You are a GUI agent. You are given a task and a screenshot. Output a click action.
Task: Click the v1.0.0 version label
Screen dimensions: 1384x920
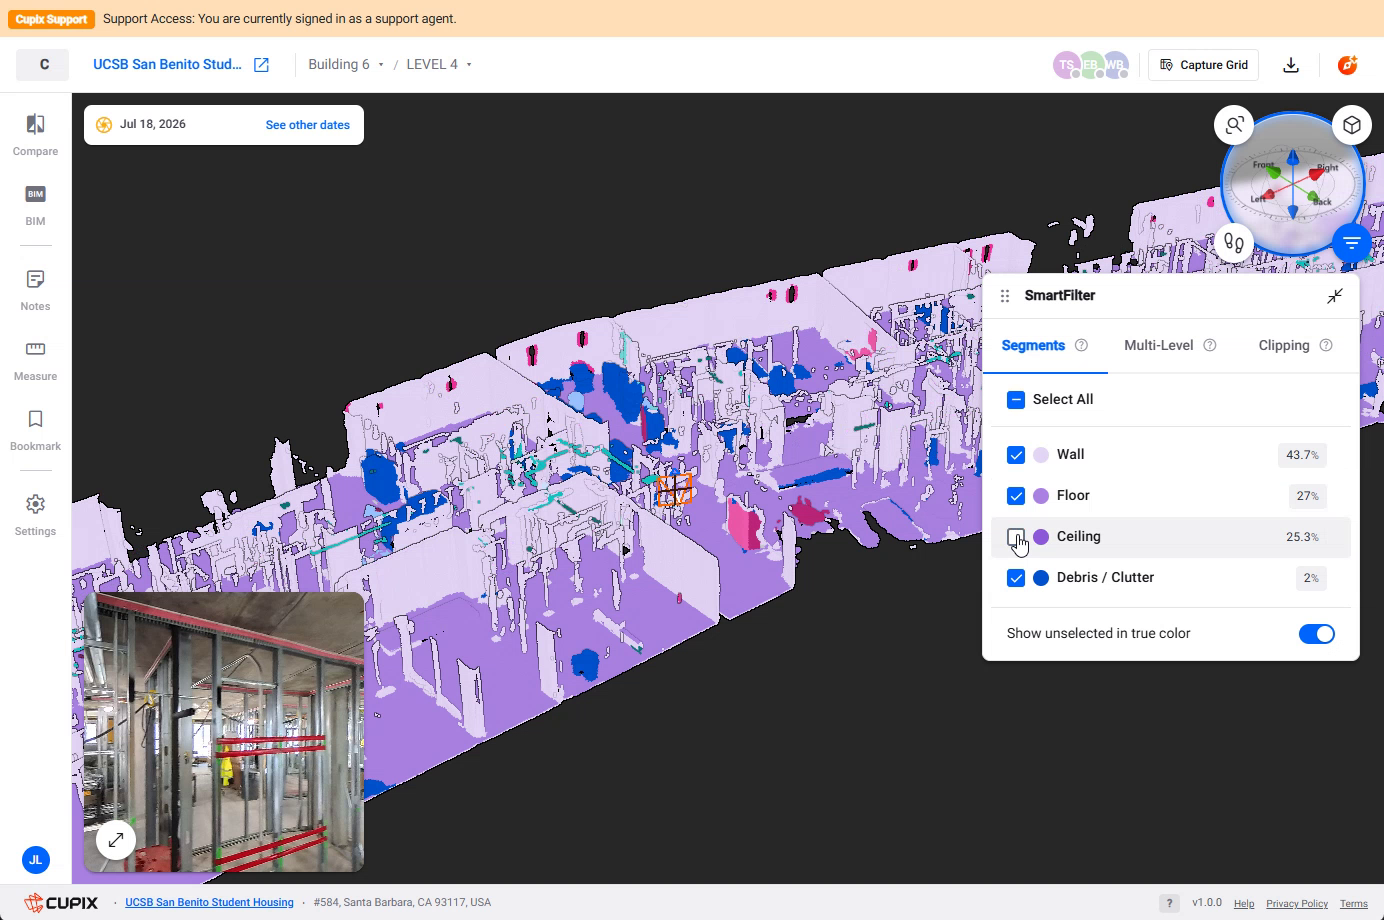point(1207,903)
